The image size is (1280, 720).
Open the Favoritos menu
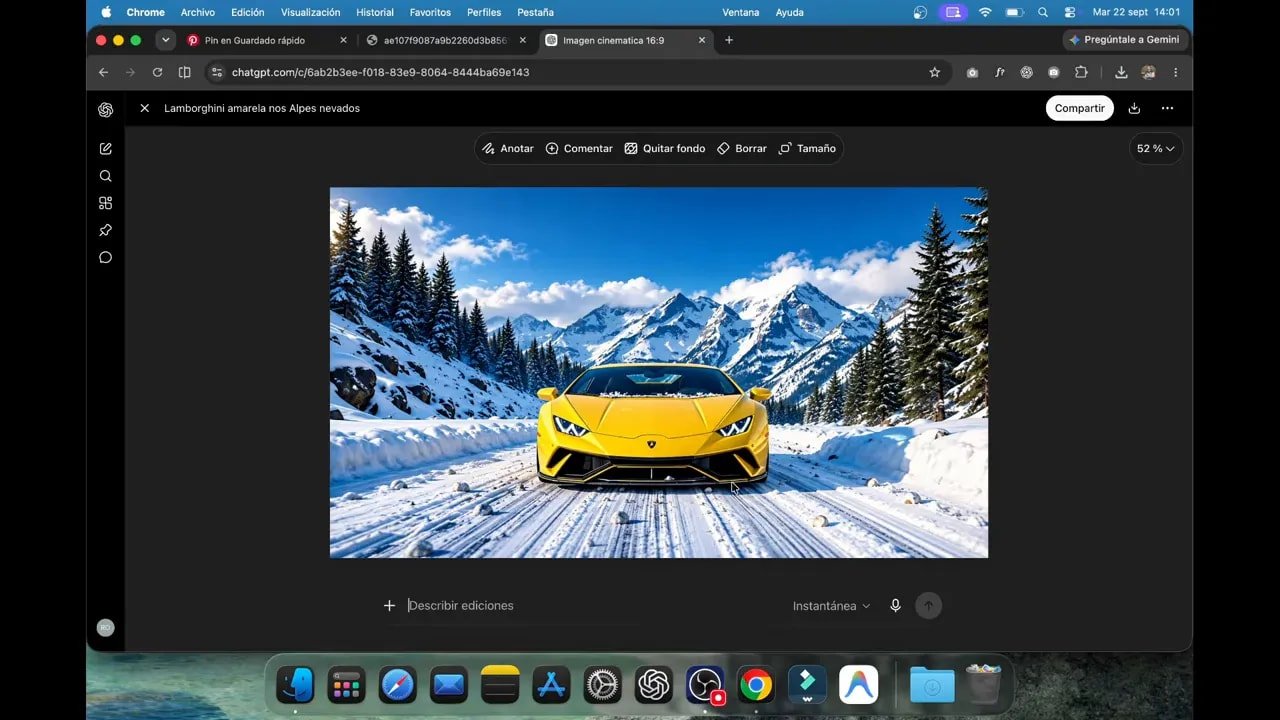(430, 12)
